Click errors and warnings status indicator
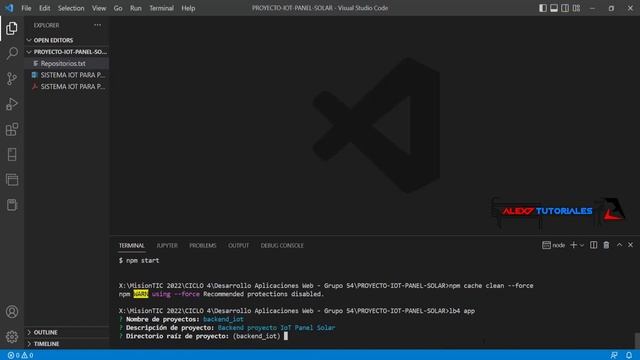 tap(20, 356)
